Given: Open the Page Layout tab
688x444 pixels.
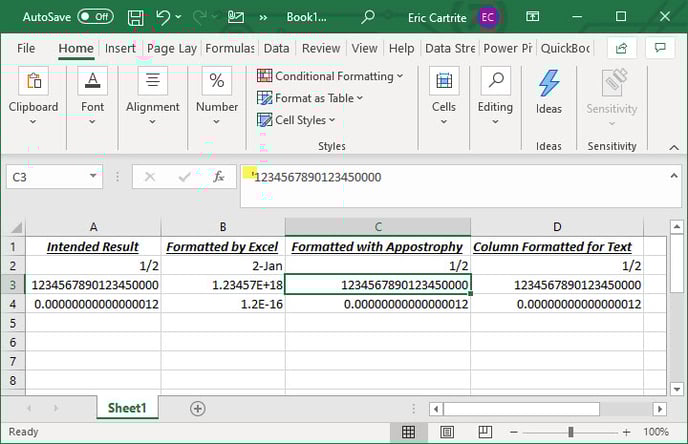Looking at the screenshot, I should pos(172,48).
